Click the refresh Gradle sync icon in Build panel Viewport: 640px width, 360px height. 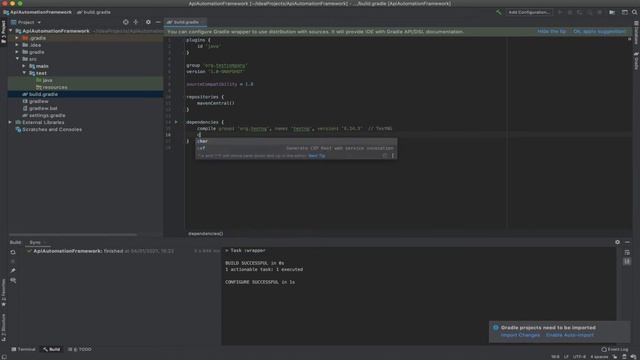[13, 252]
